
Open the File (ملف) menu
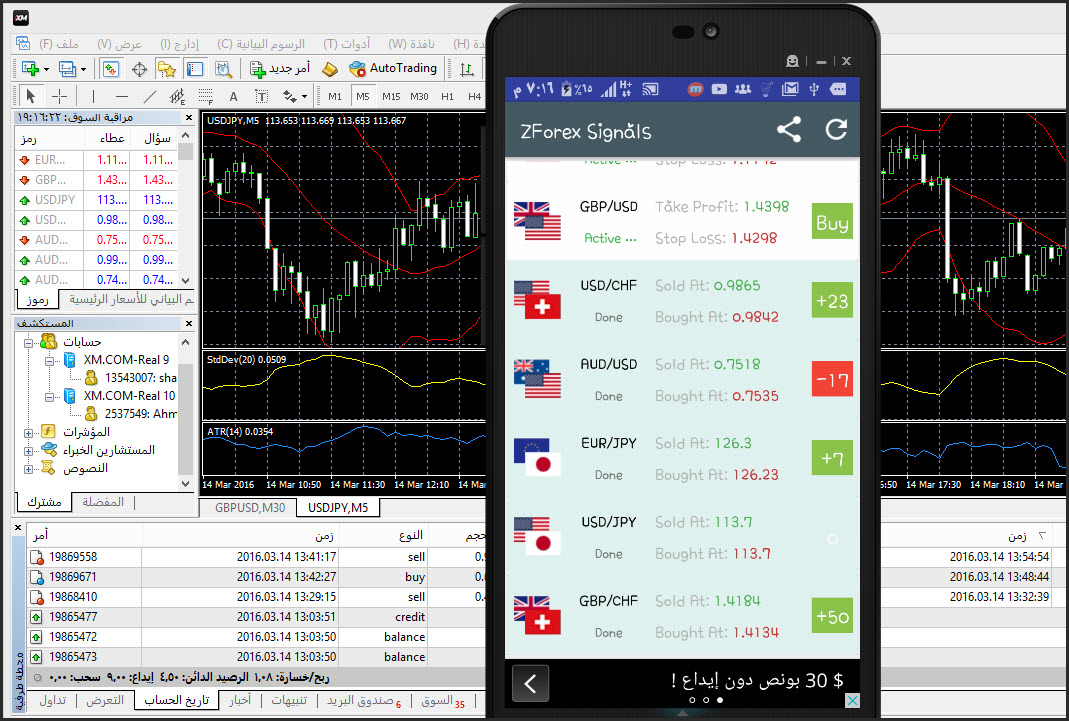tap(59, 44)
